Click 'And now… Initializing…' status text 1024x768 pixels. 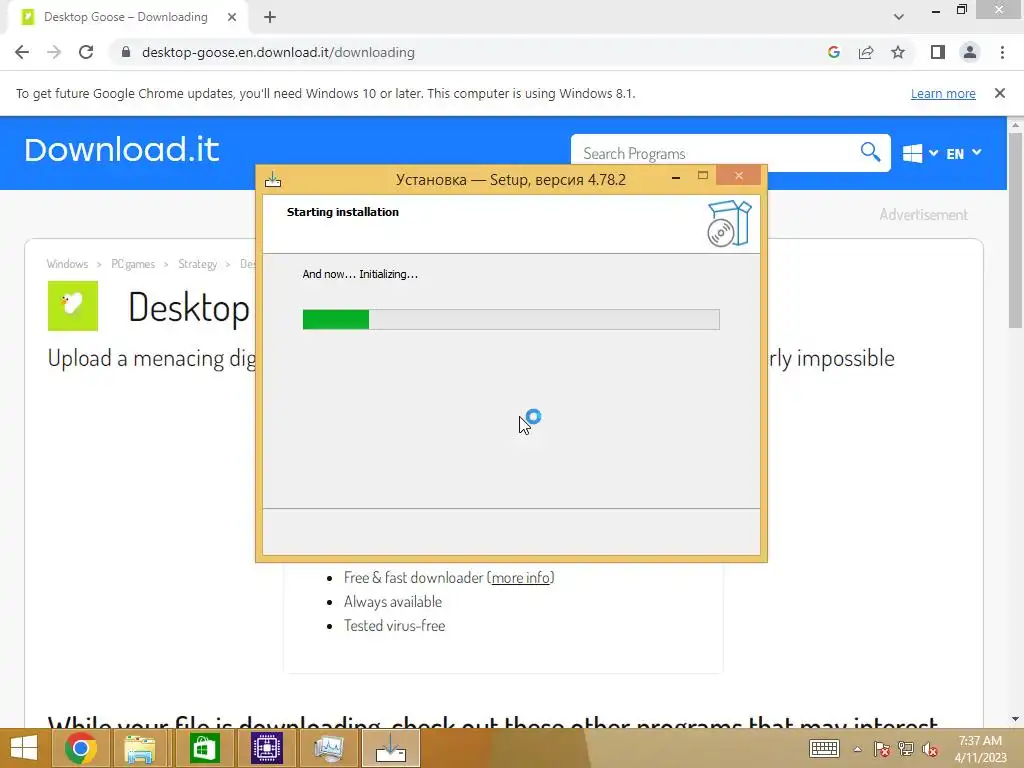(x=360, y=274)
